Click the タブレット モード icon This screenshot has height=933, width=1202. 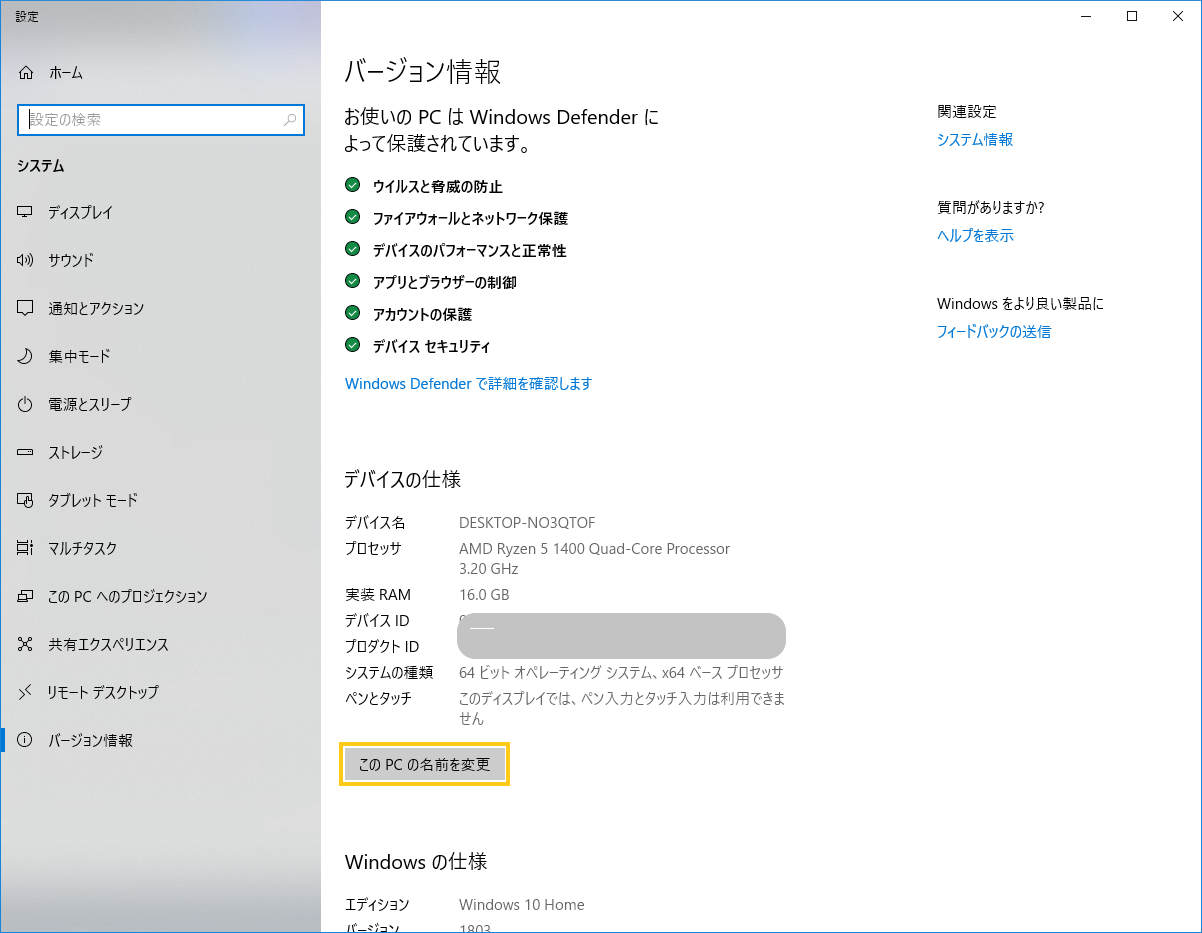(26, 500)
